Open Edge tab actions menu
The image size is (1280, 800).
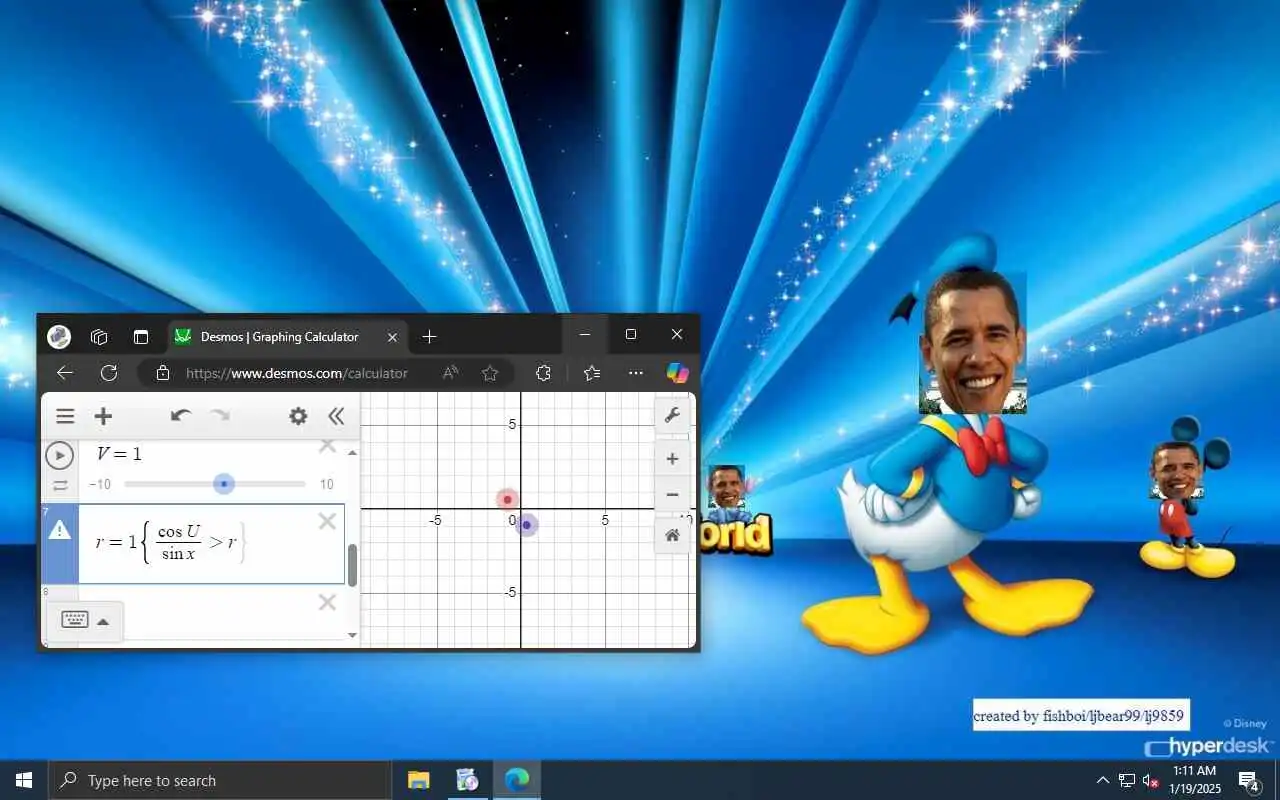click(x=140, y=337)
